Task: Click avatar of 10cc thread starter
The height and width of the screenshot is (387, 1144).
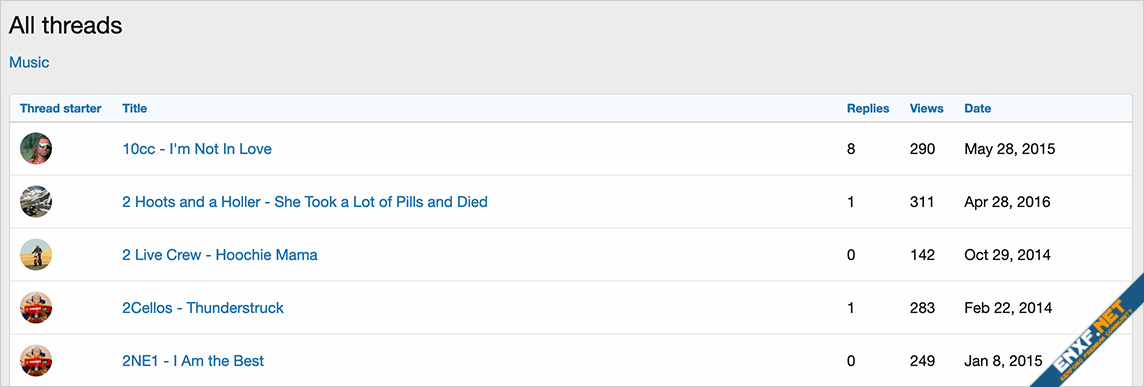Action: (36, 149)
